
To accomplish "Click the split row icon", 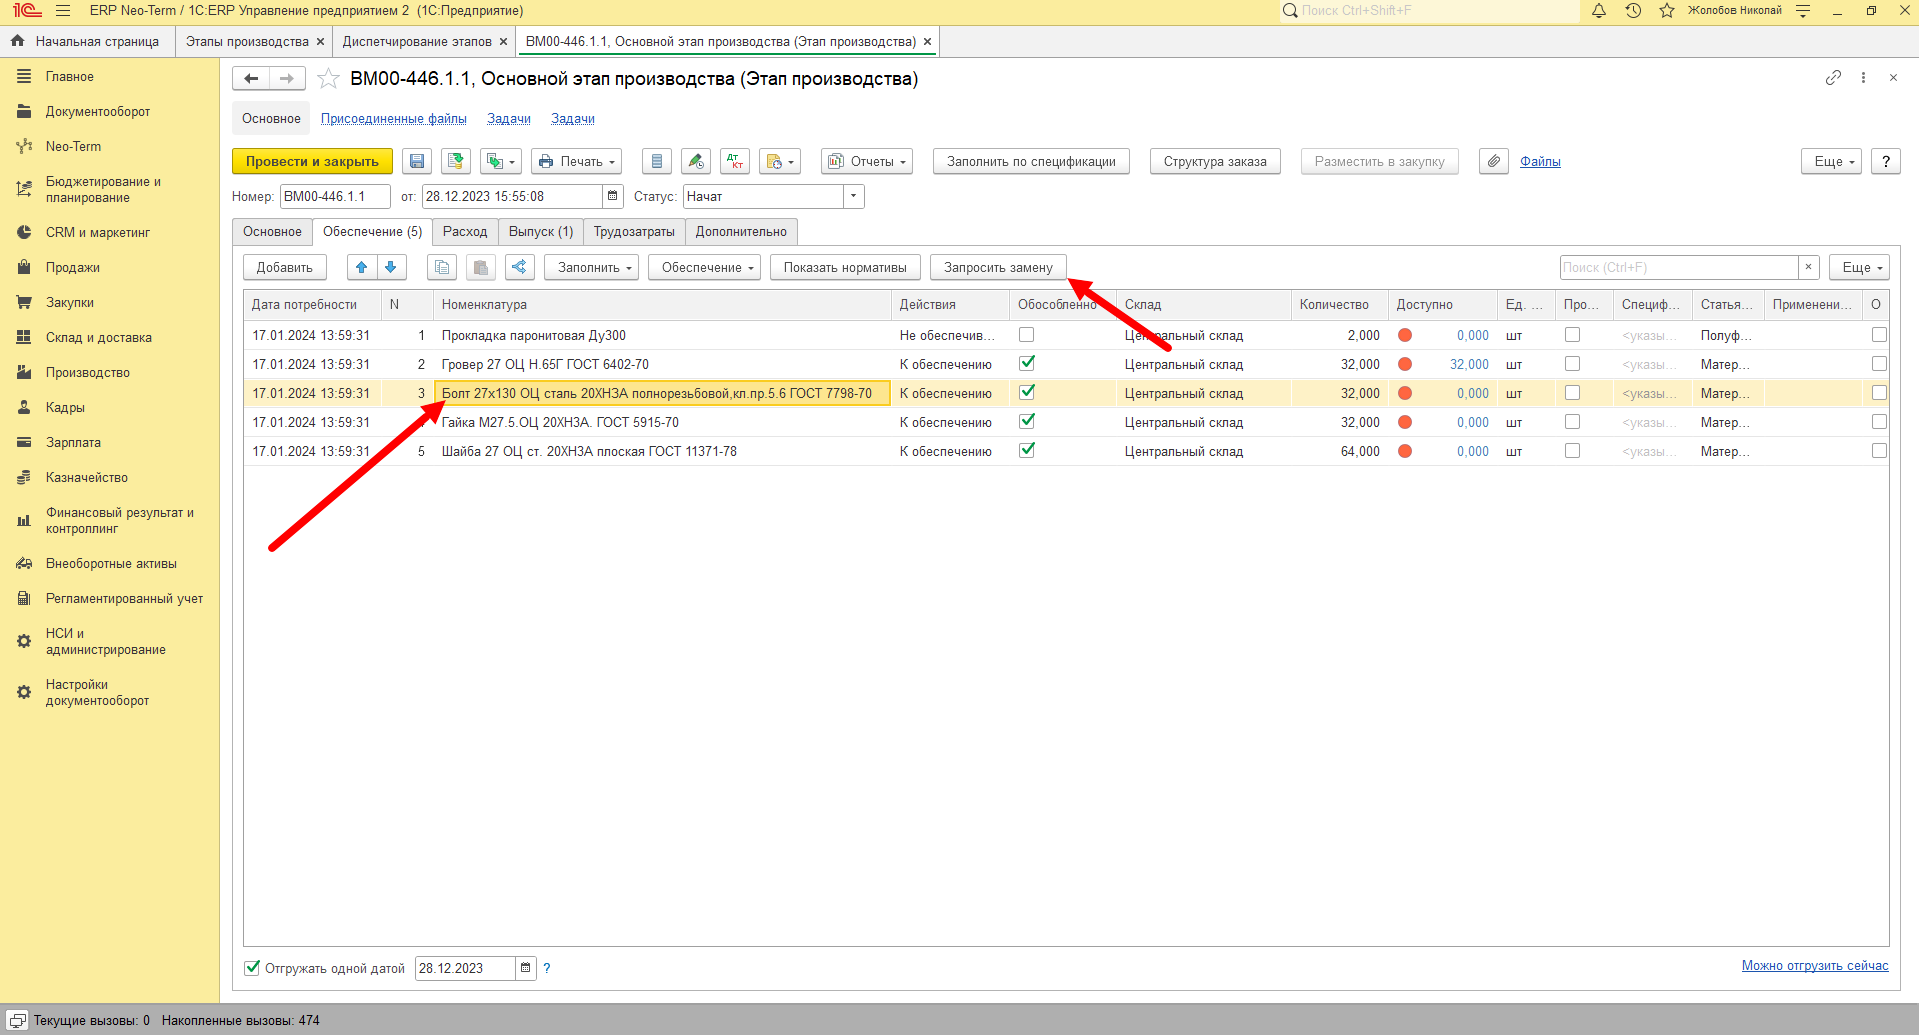I will [519, 267].
